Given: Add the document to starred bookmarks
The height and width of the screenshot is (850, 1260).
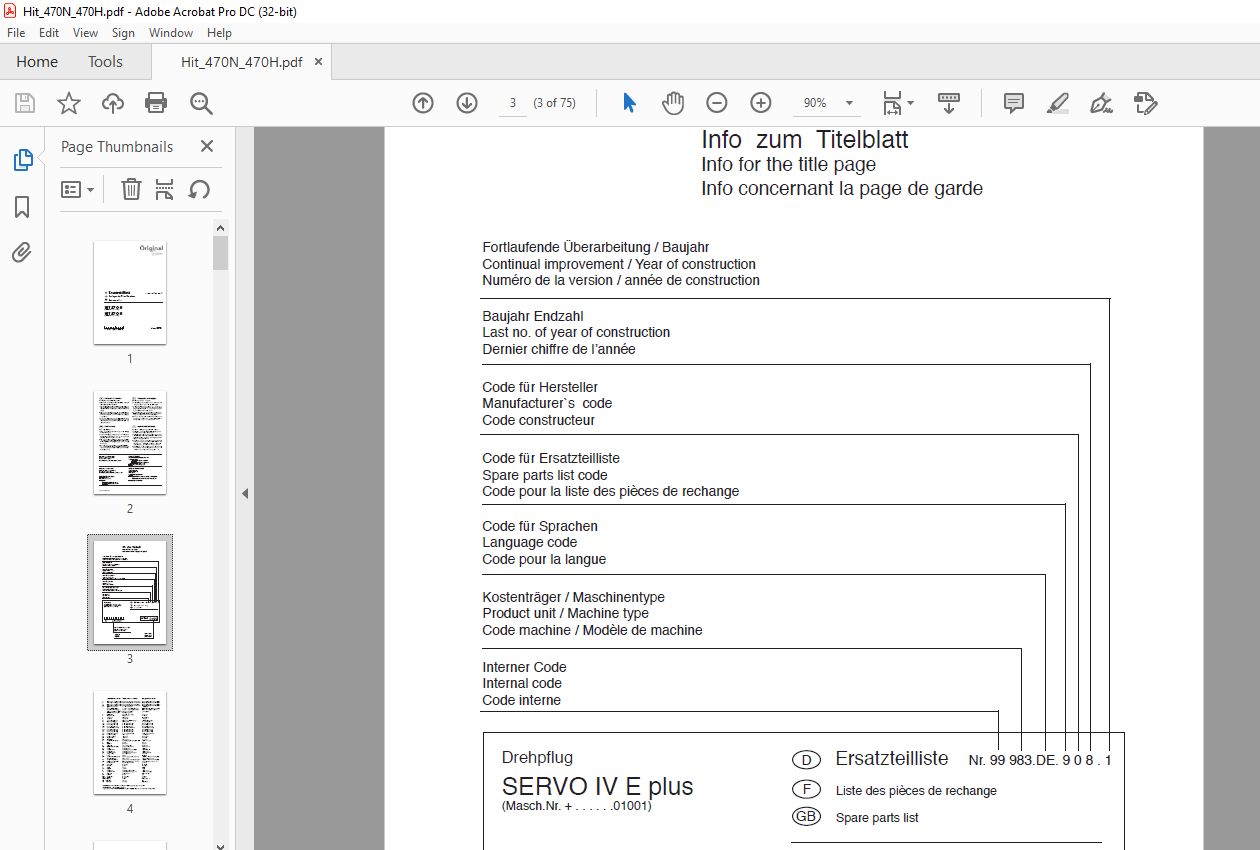Looking at the screenshot, I should point(68,103).
